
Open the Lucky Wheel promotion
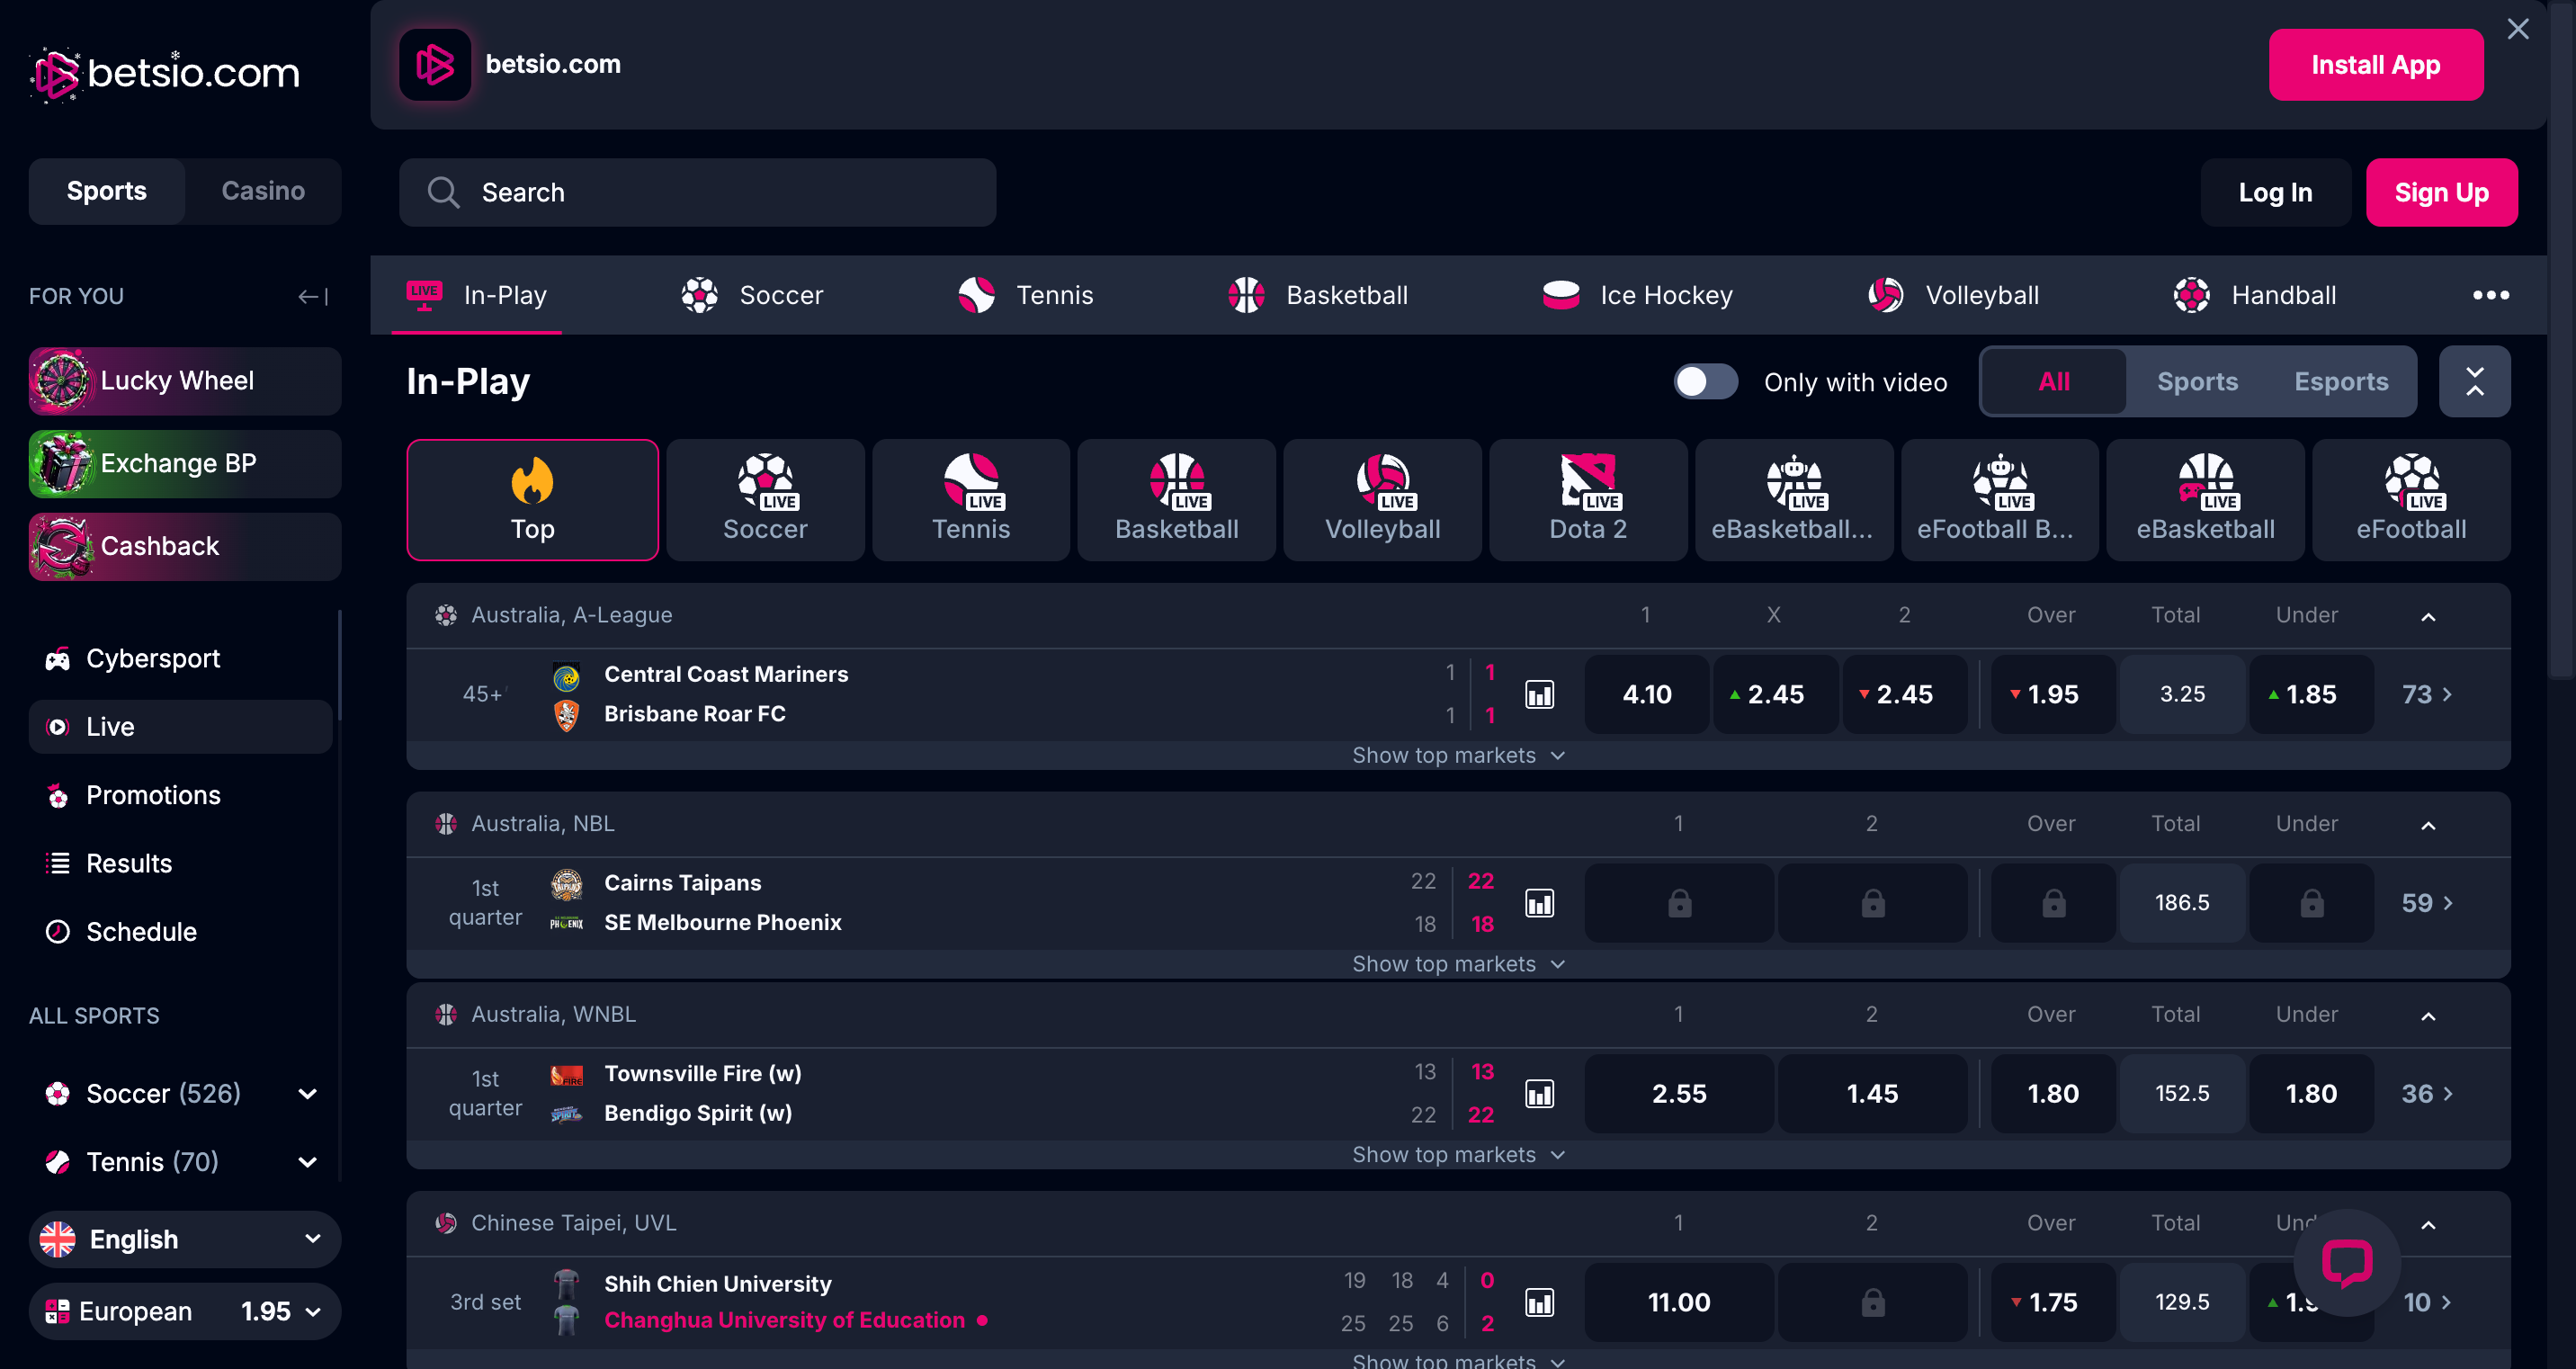[x=185, y=381]
